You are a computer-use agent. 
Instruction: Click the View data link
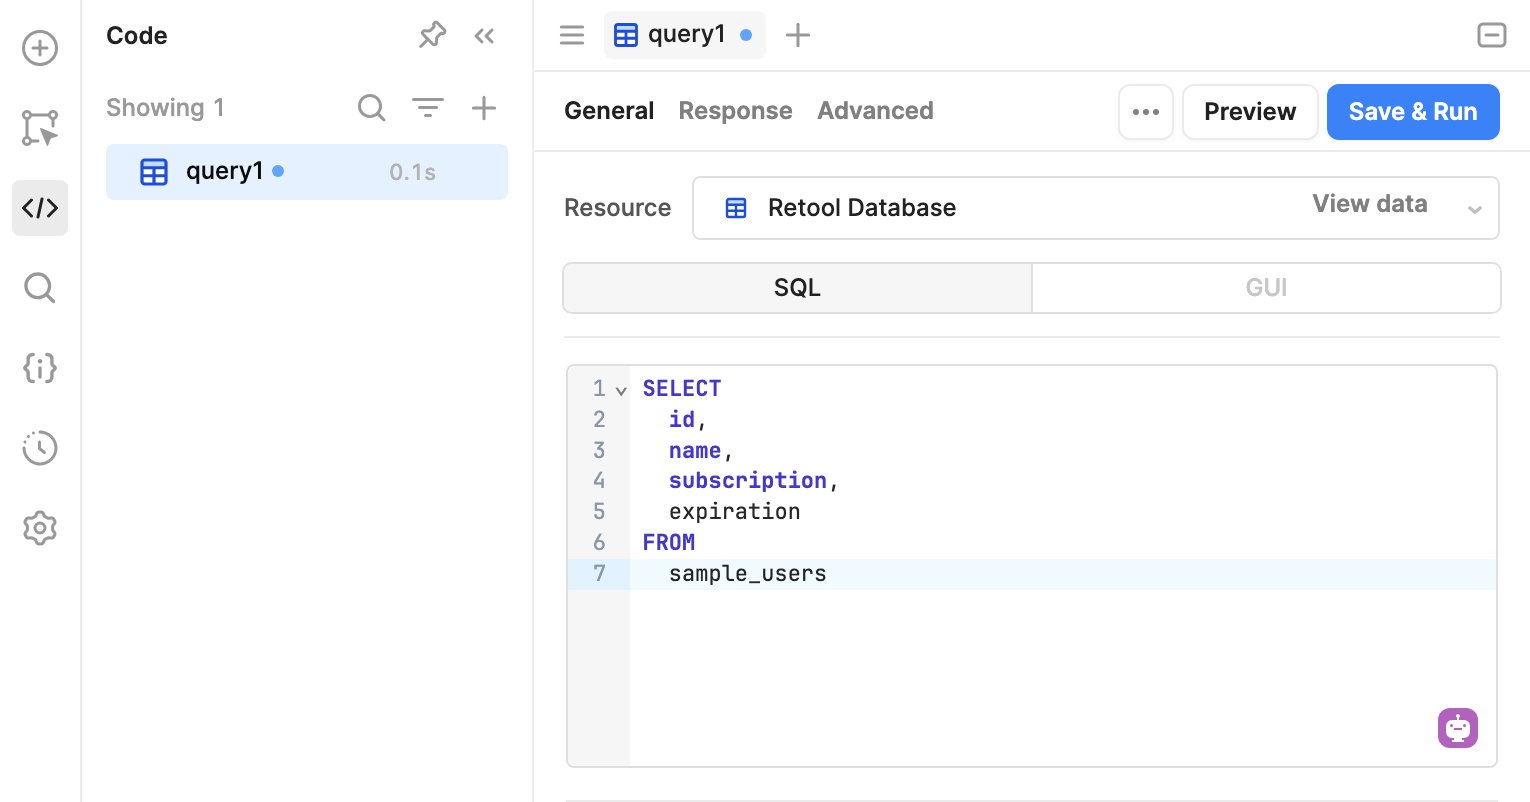coord(1370,204)
